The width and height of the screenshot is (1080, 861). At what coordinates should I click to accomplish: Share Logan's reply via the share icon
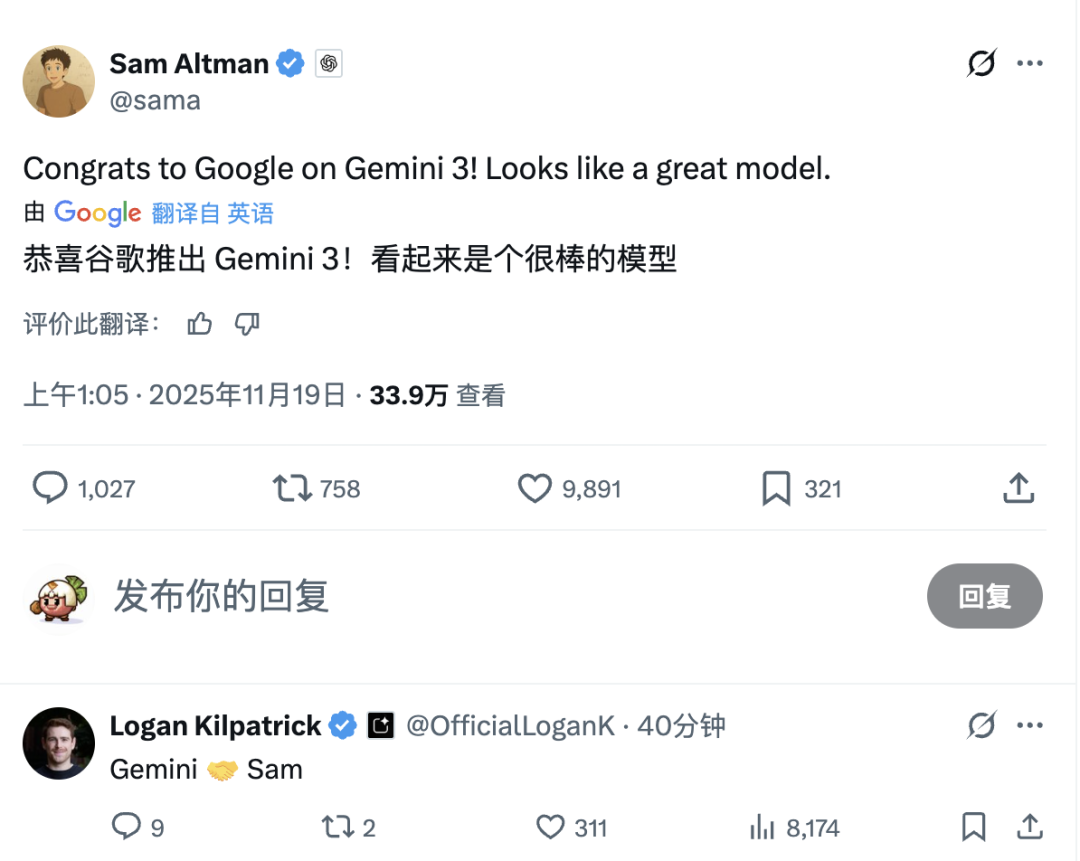1030,827
